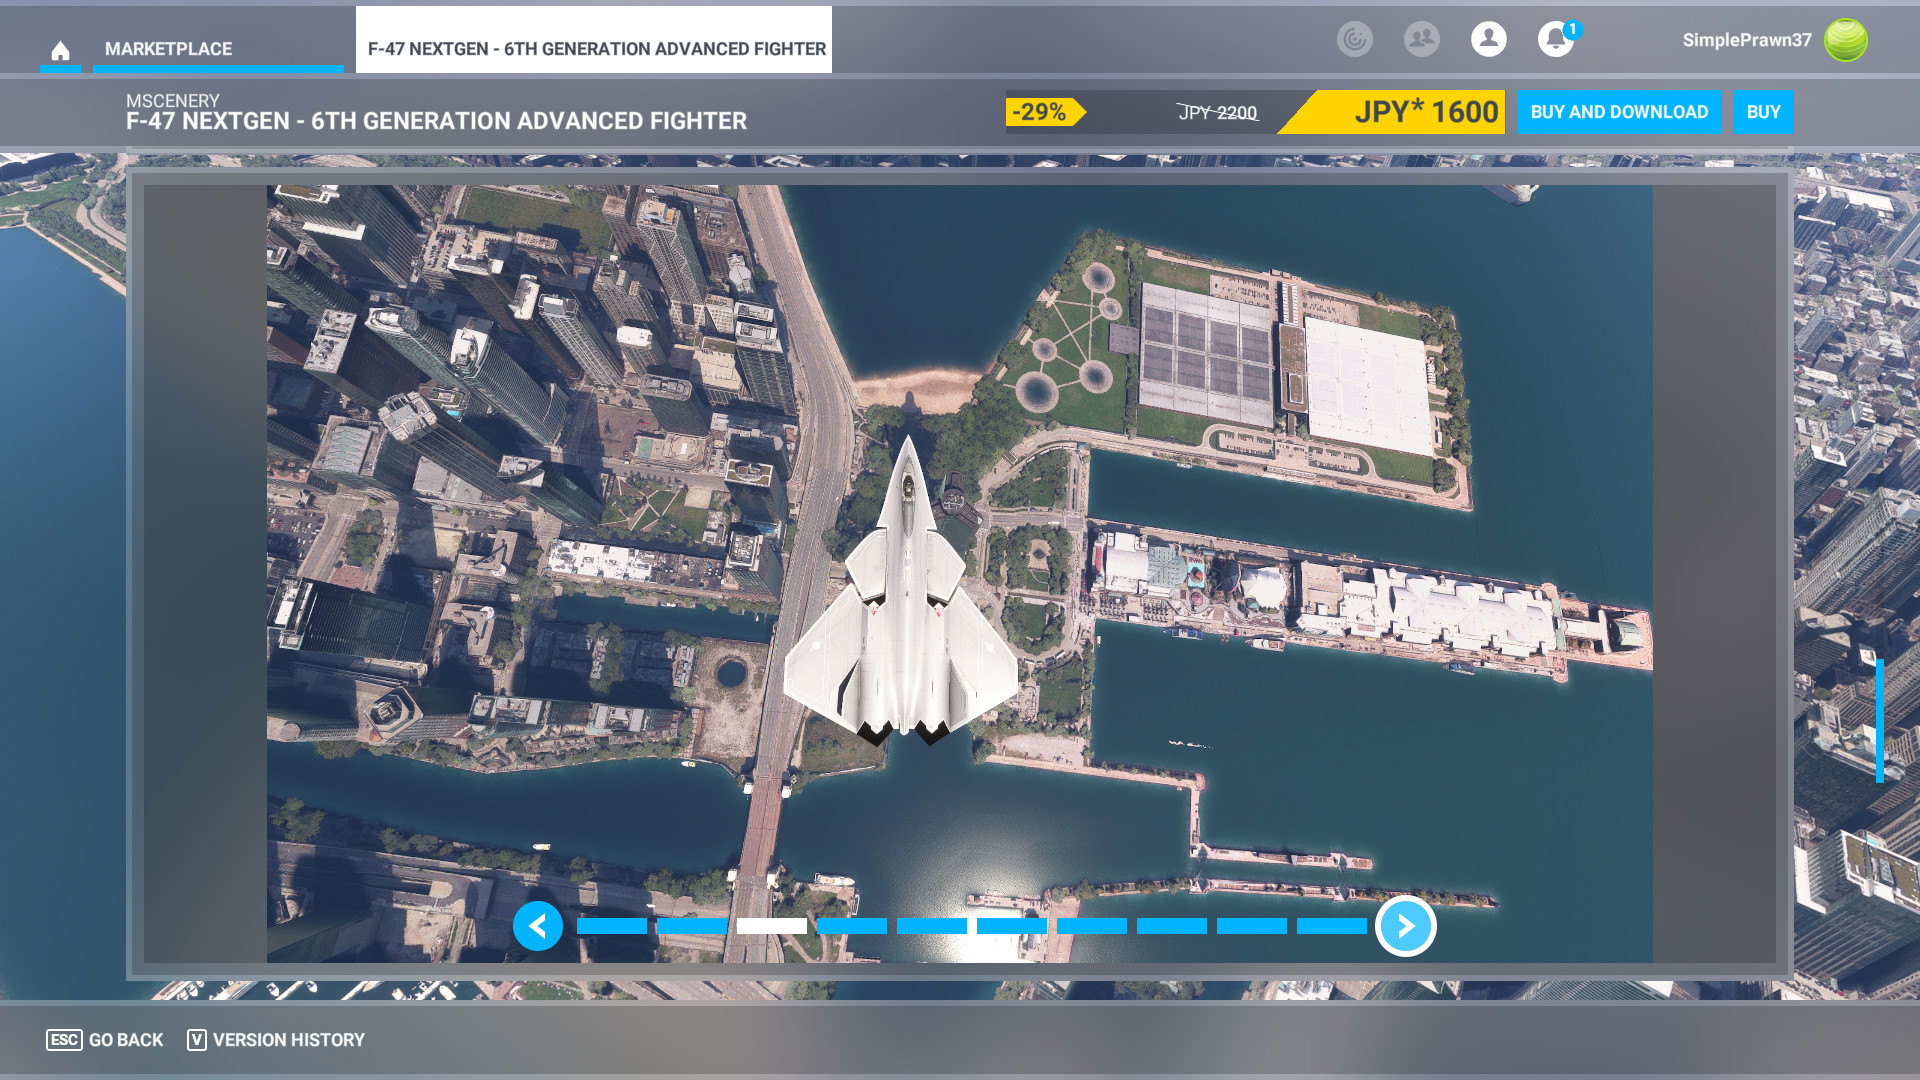
Task: Click the blue vertical scrollbar handle
Action: [x=1879, y=720]
